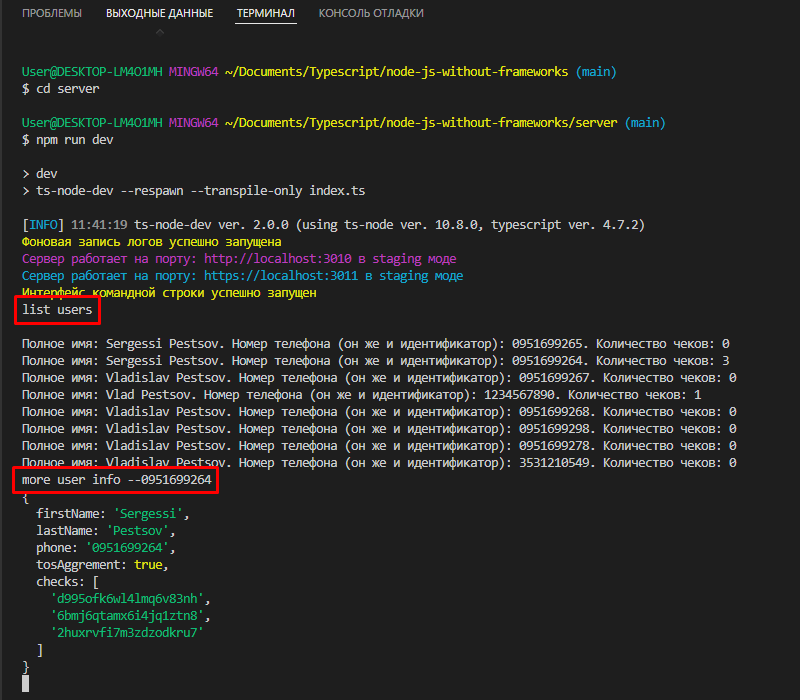Click the [INFO] 11:41:19 ts-node-dev version line
The image size is (800, 700).
coord(333,225)
